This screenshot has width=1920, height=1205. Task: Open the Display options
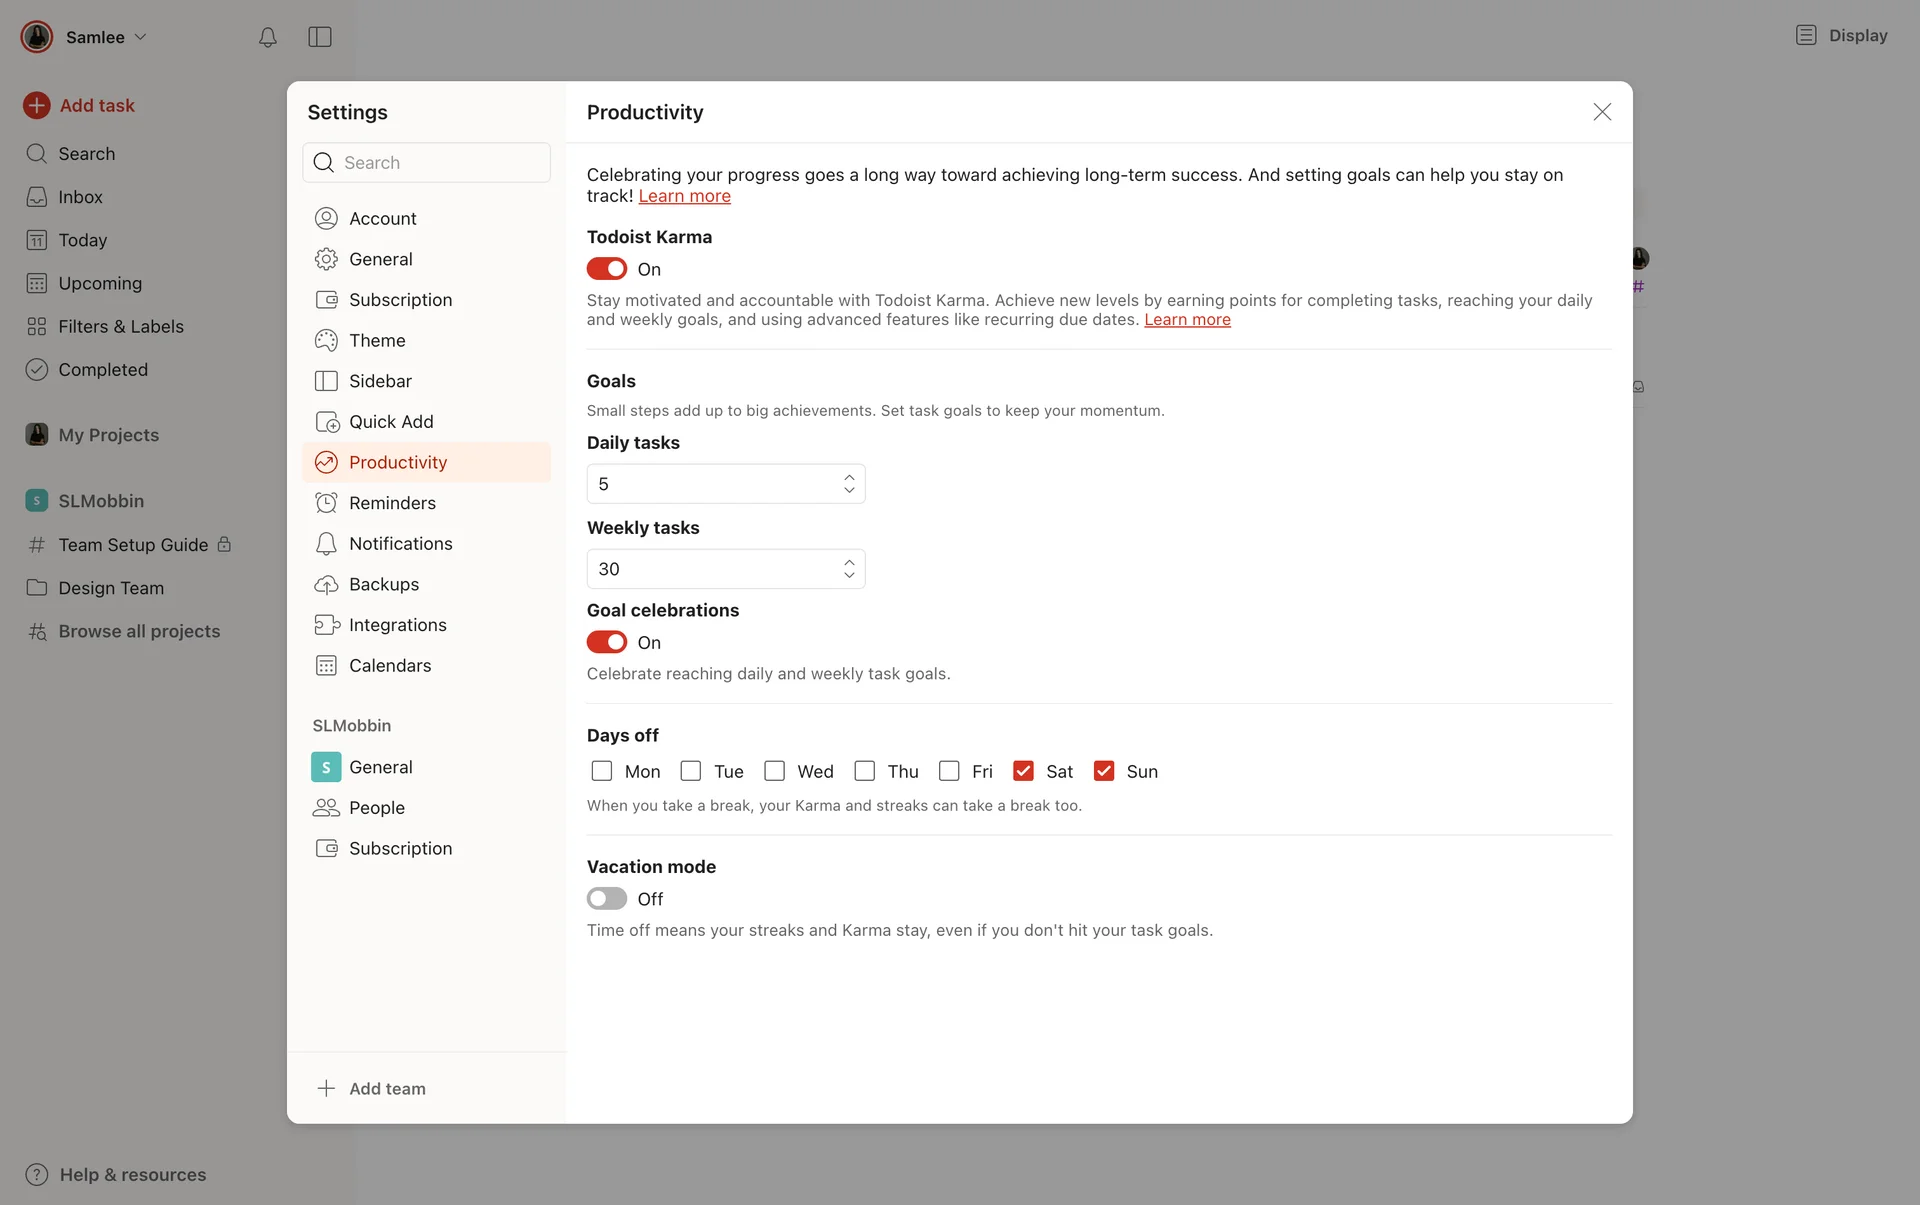(x=1842, y=36)
